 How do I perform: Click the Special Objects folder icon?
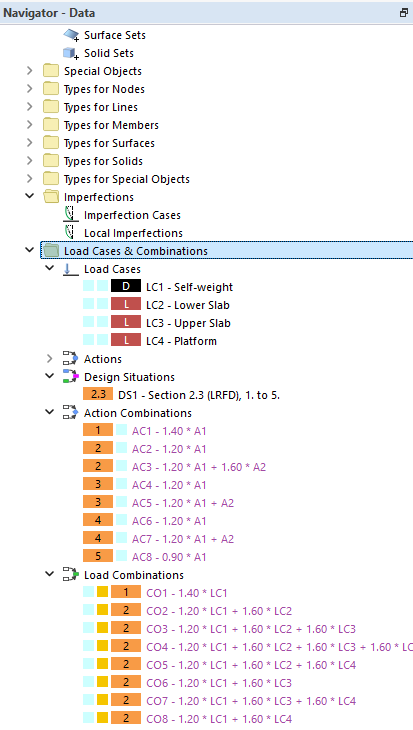pos(51,71)
